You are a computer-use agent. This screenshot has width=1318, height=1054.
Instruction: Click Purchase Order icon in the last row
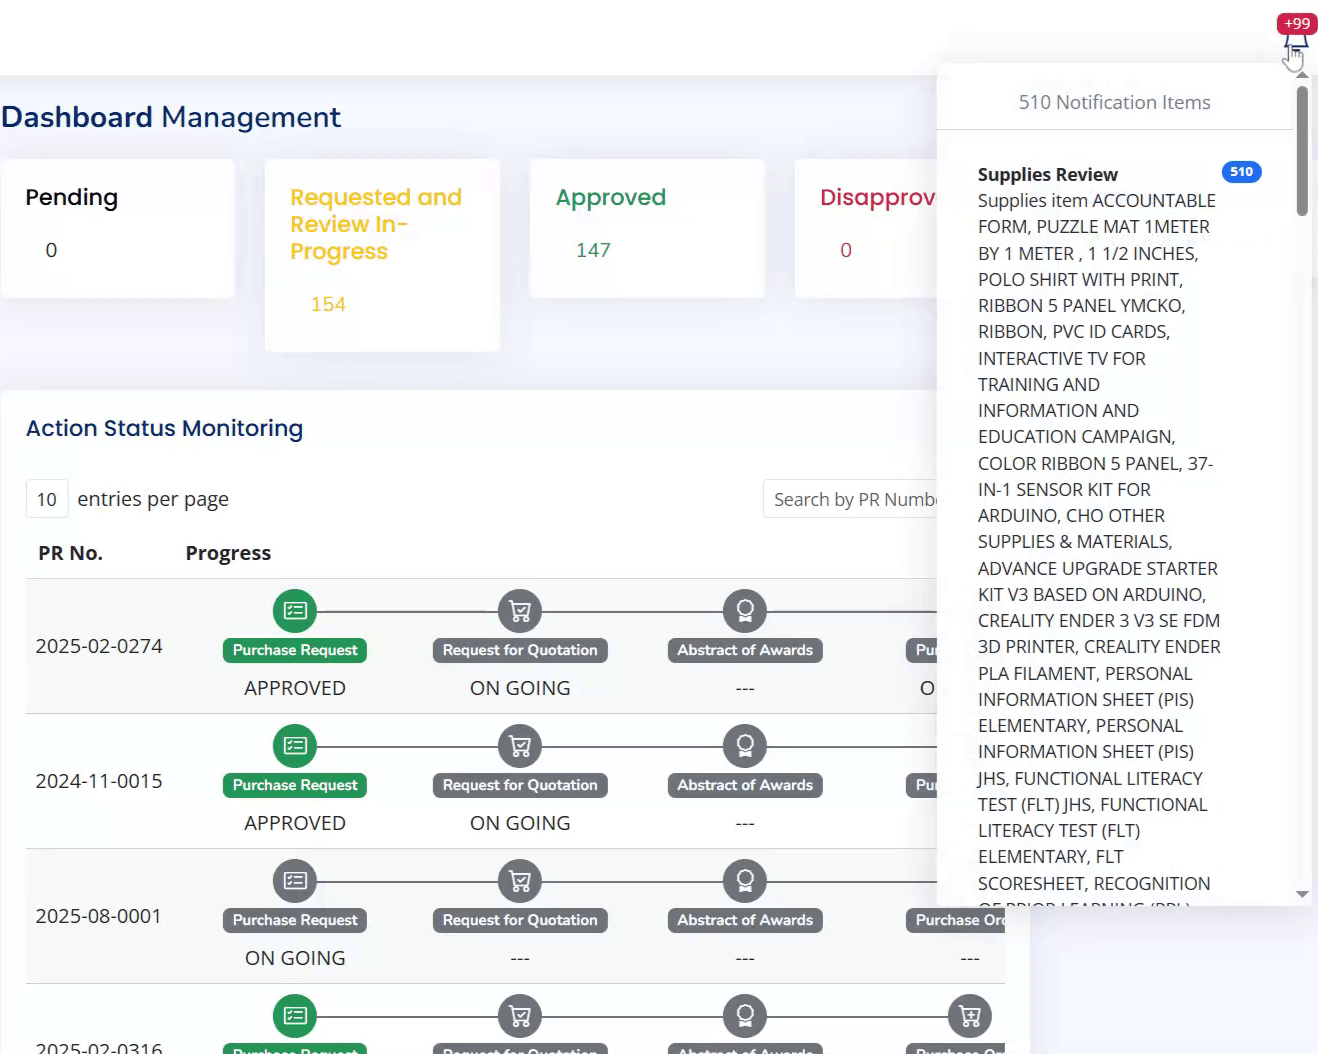pos(970,1015)
